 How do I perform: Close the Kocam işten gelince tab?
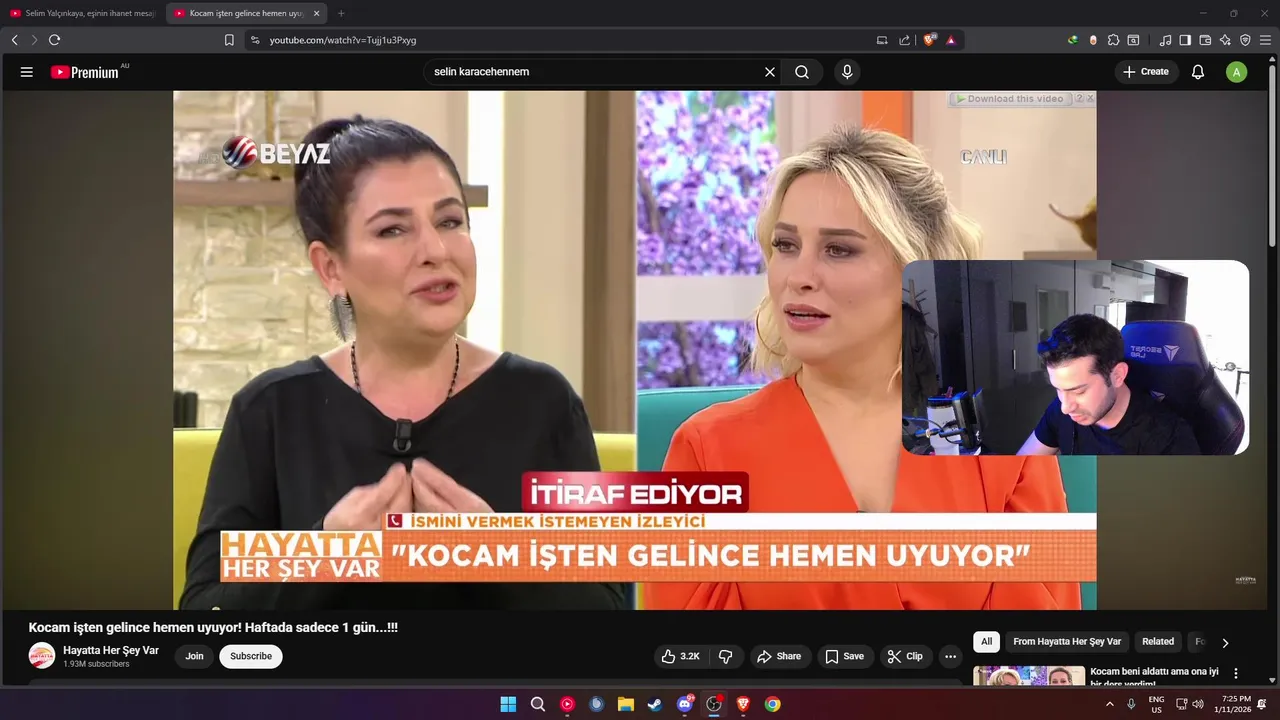pyautogui.click(x=317, y=13)
